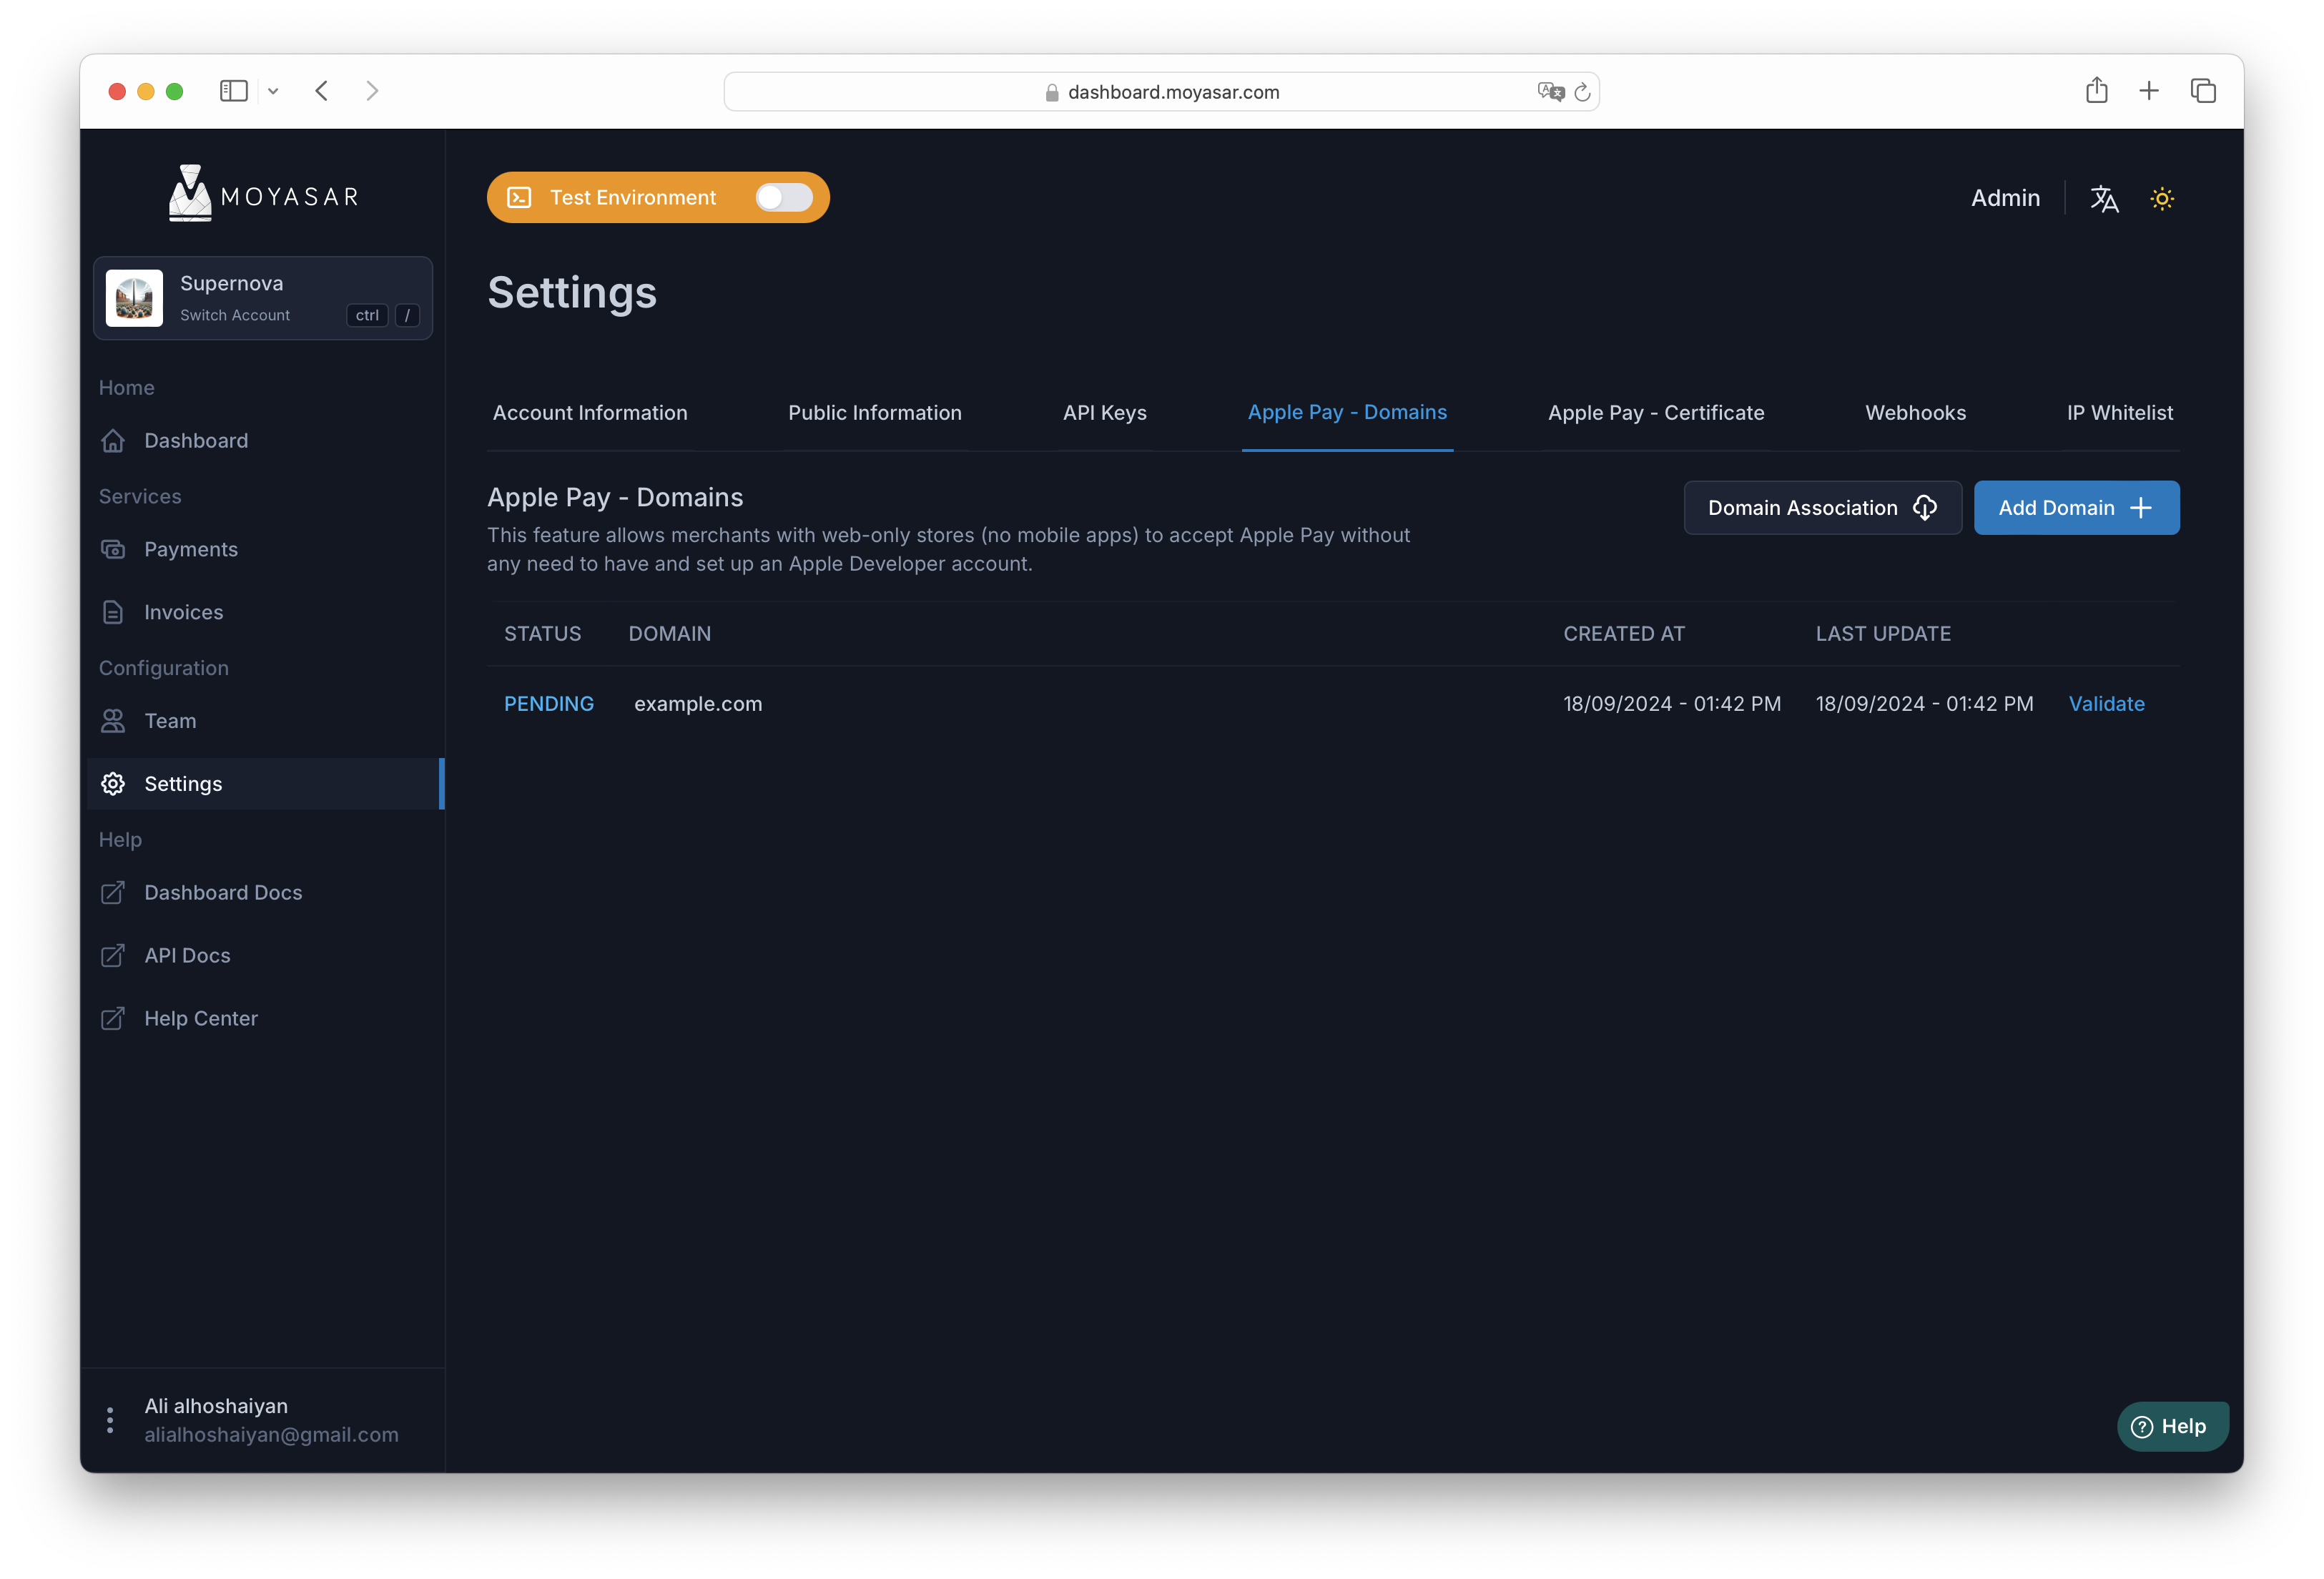Click the external link icon beside Dashboard Docs

(x=113, y=892)
